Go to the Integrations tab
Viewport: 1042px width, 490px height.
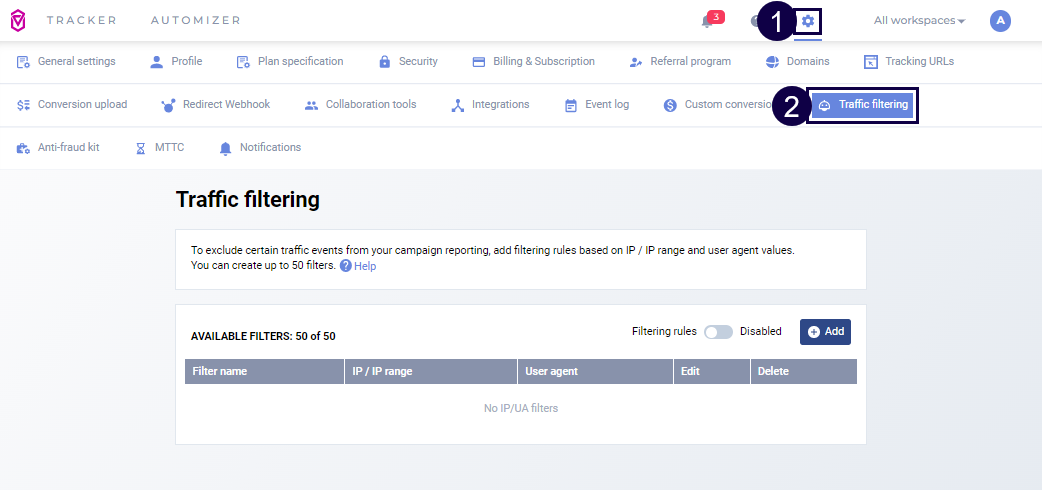[x=490, y=104]
